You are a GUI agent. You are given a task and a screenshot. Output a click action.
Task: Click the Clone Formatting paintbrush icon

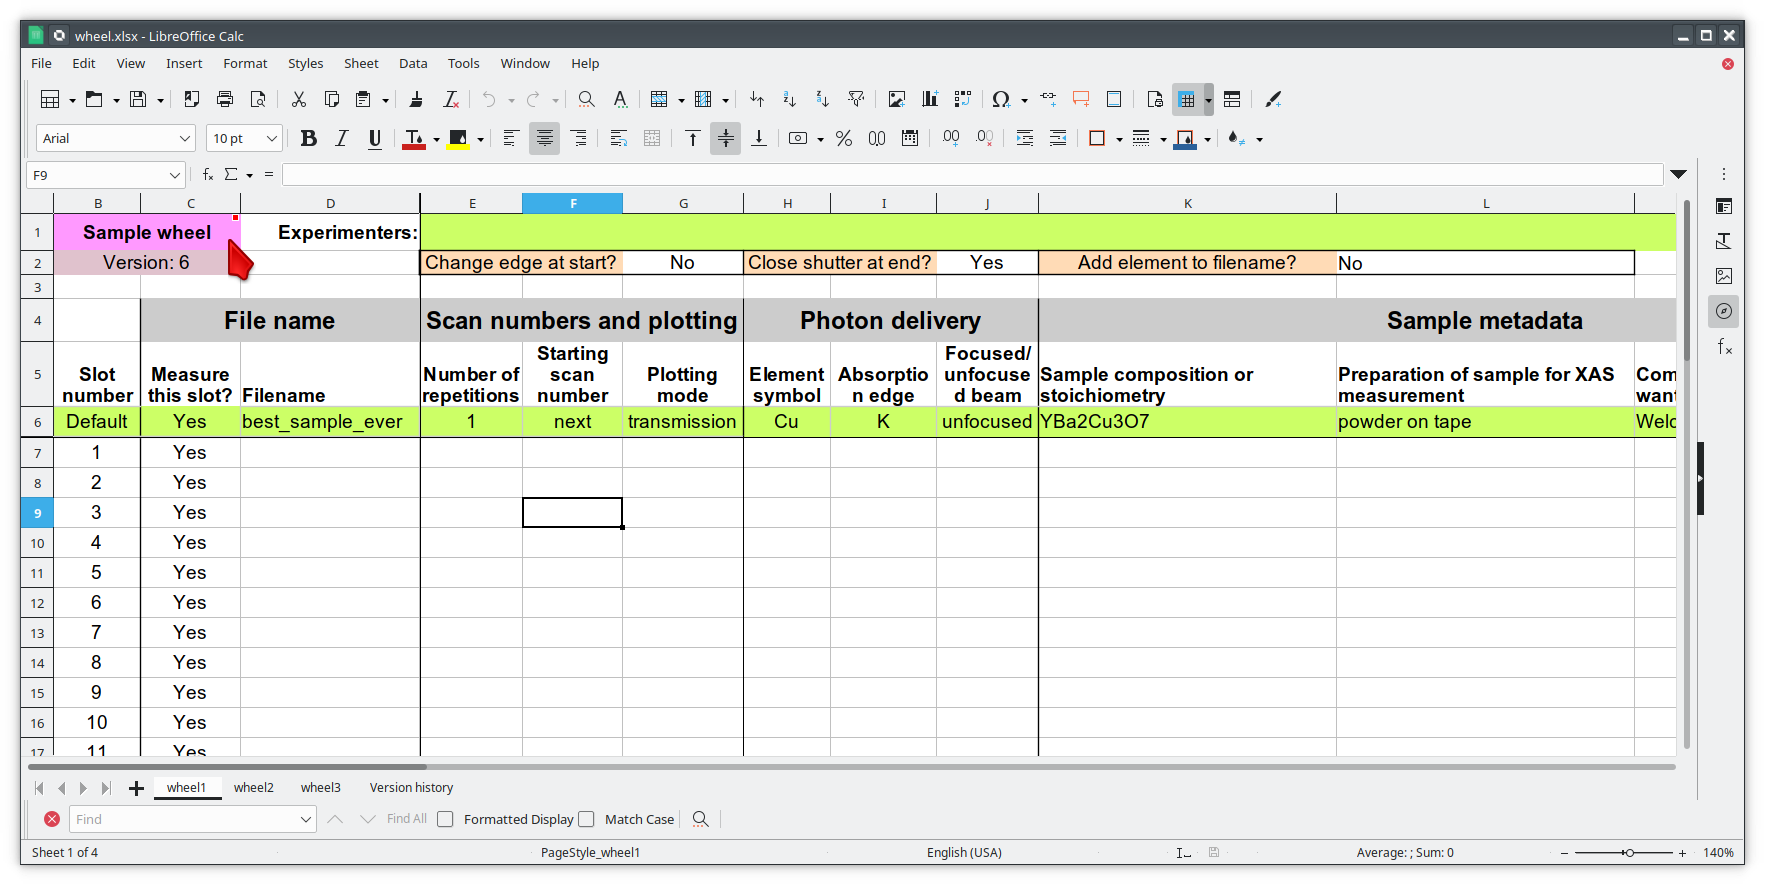[416, 99]
